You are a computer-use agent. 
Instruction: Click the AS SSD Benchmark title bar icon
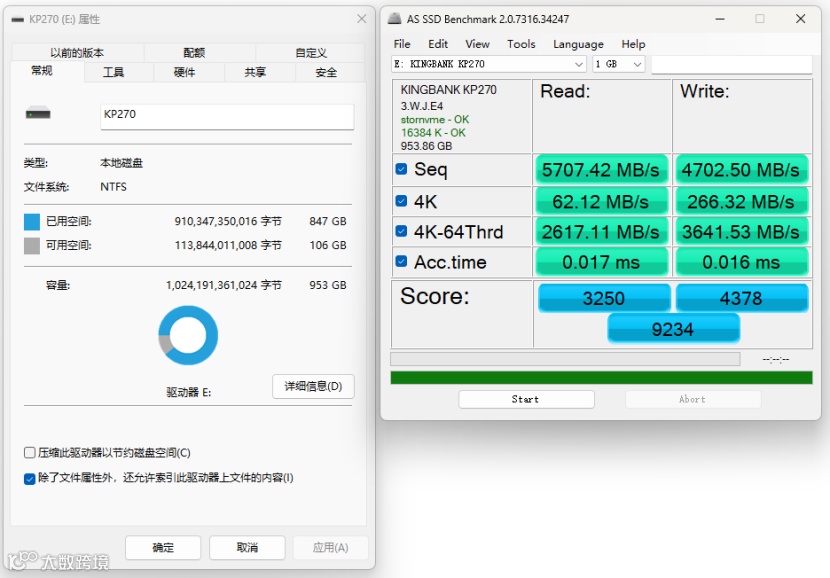click(394, 19)
